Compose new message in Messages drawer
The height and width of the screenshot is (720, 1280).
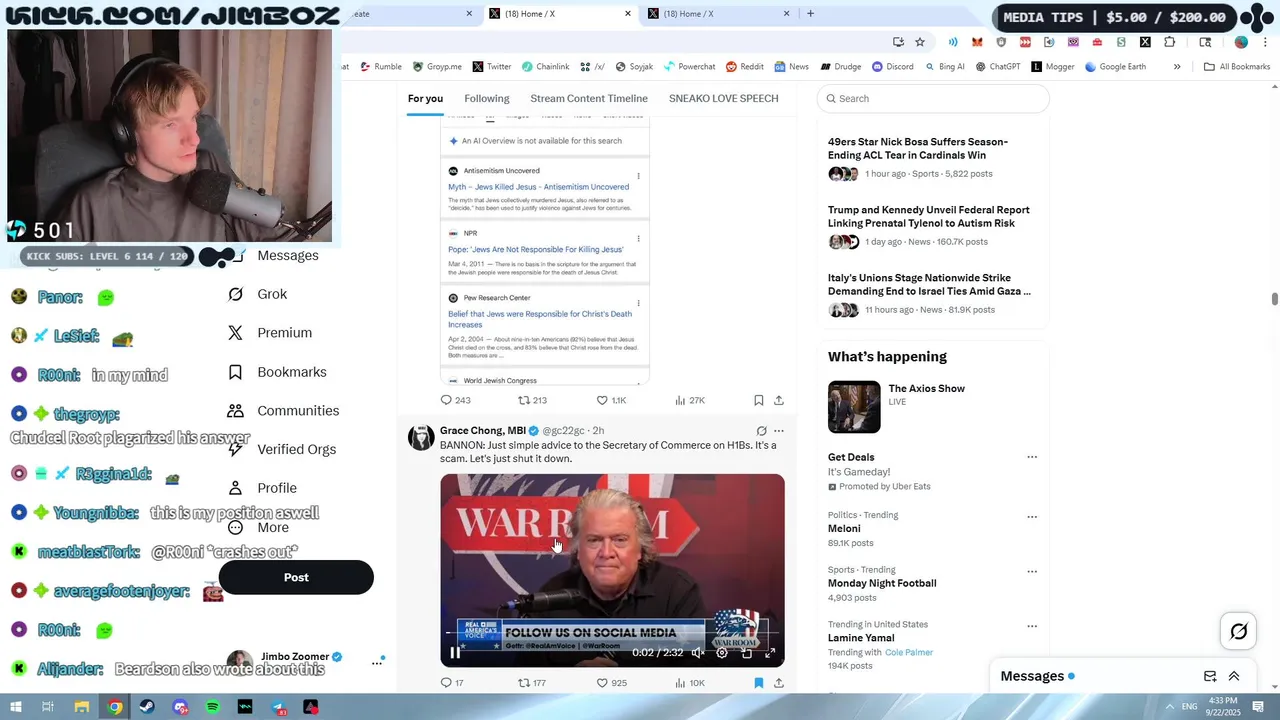click(1210, 676)
